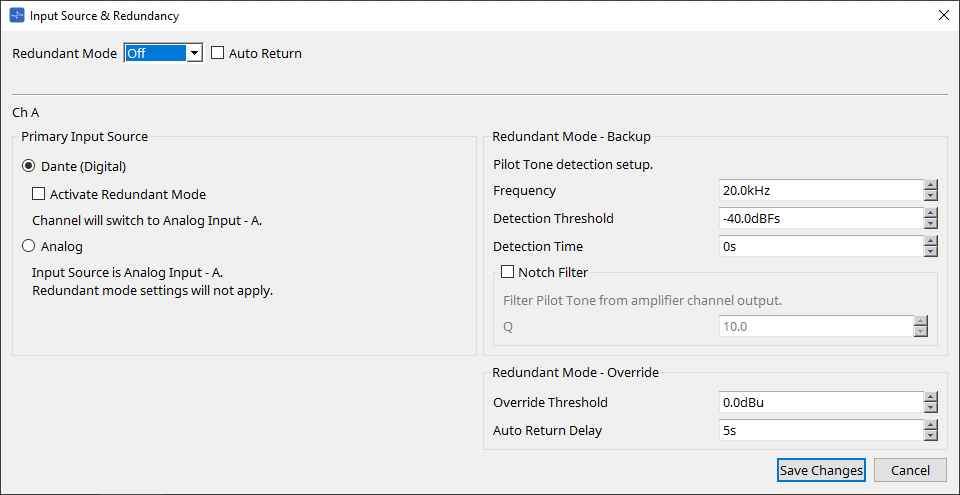Image resolution: width=960 pixels, height=495 pixels.
Task: Increase Frequency with the up arrow
Action: 931,185
